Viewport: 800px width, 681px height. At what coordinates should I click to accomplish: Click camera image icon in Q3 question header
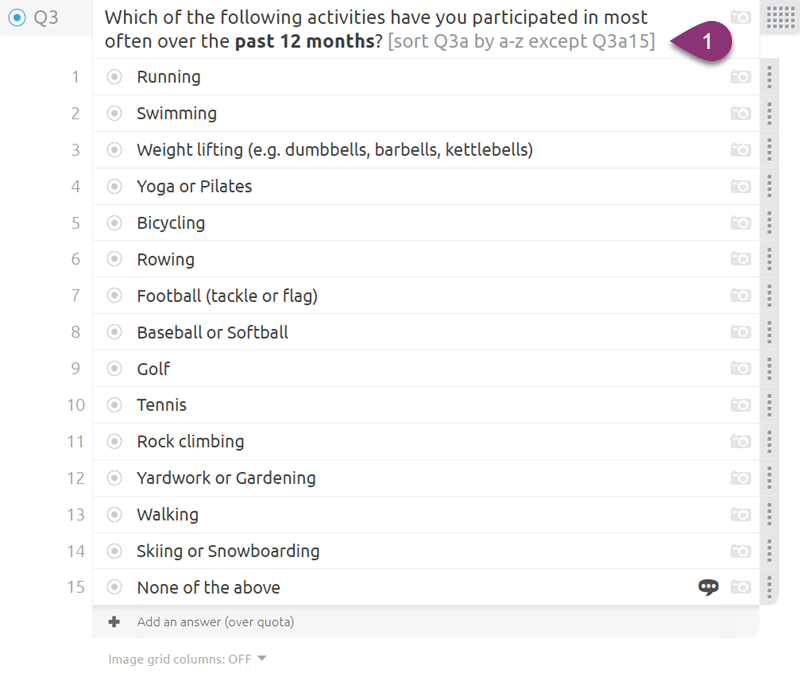(740, 17)
